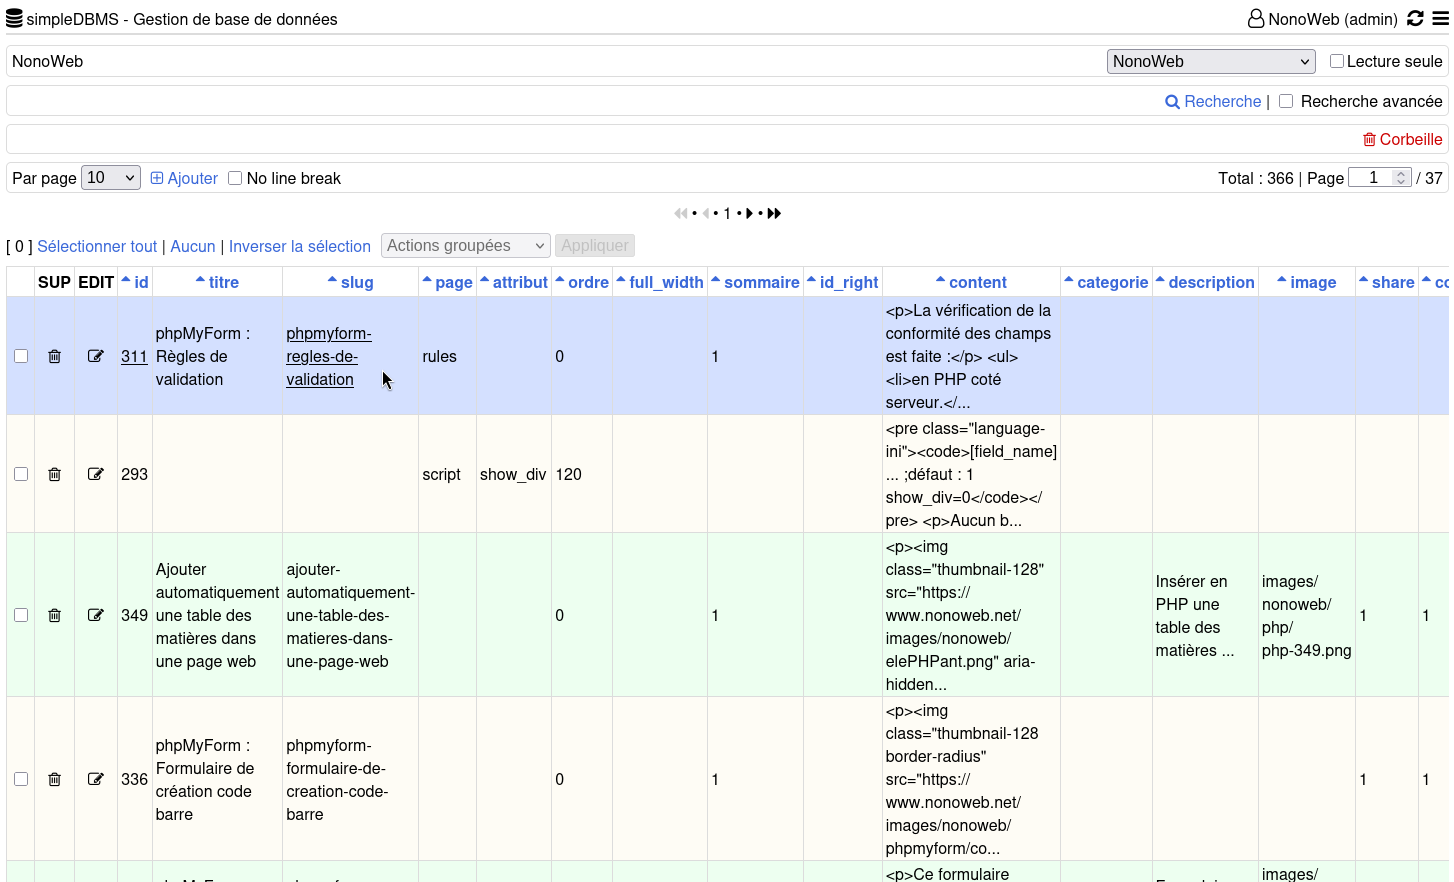
Task: Click the trash icon for row 349
Action: [55, 615]
